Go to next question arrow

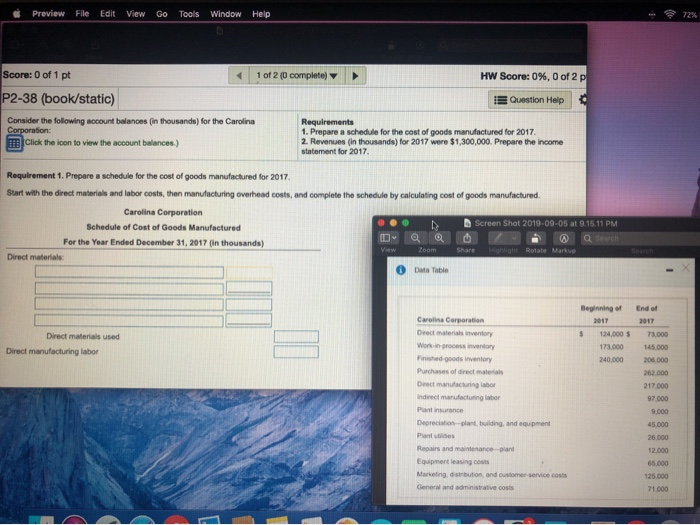tap(355, 75)
